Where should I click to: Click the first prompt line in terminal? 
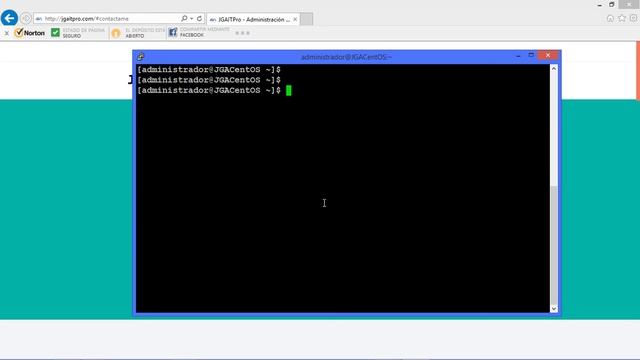click(209, 70)
